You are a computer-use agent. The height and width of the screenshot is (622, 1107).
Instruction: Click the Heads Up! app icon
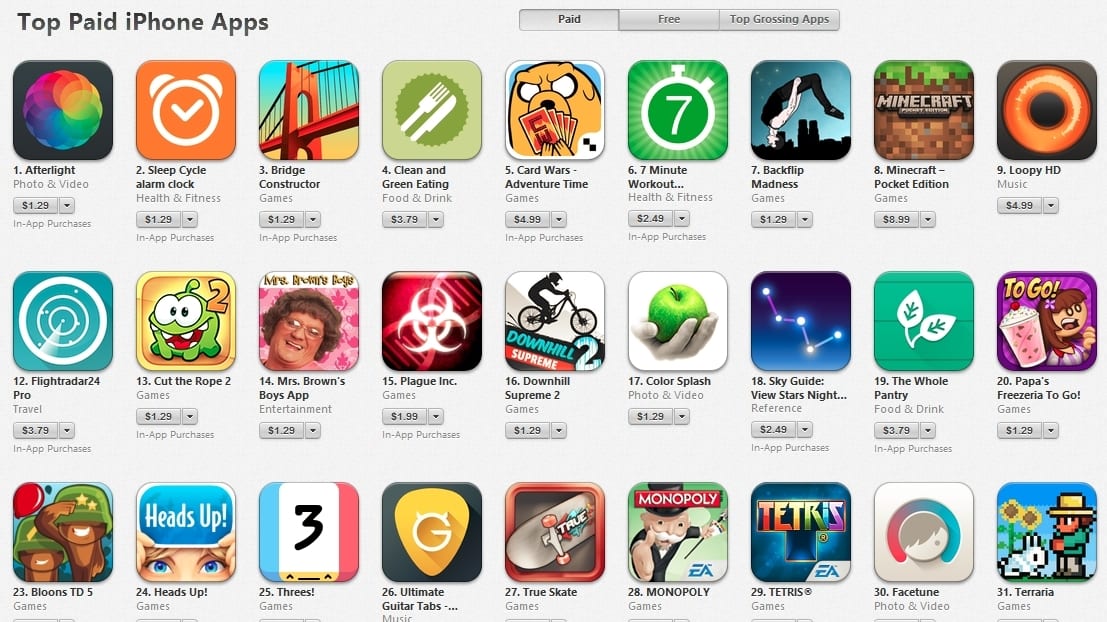tap(186, 532)
